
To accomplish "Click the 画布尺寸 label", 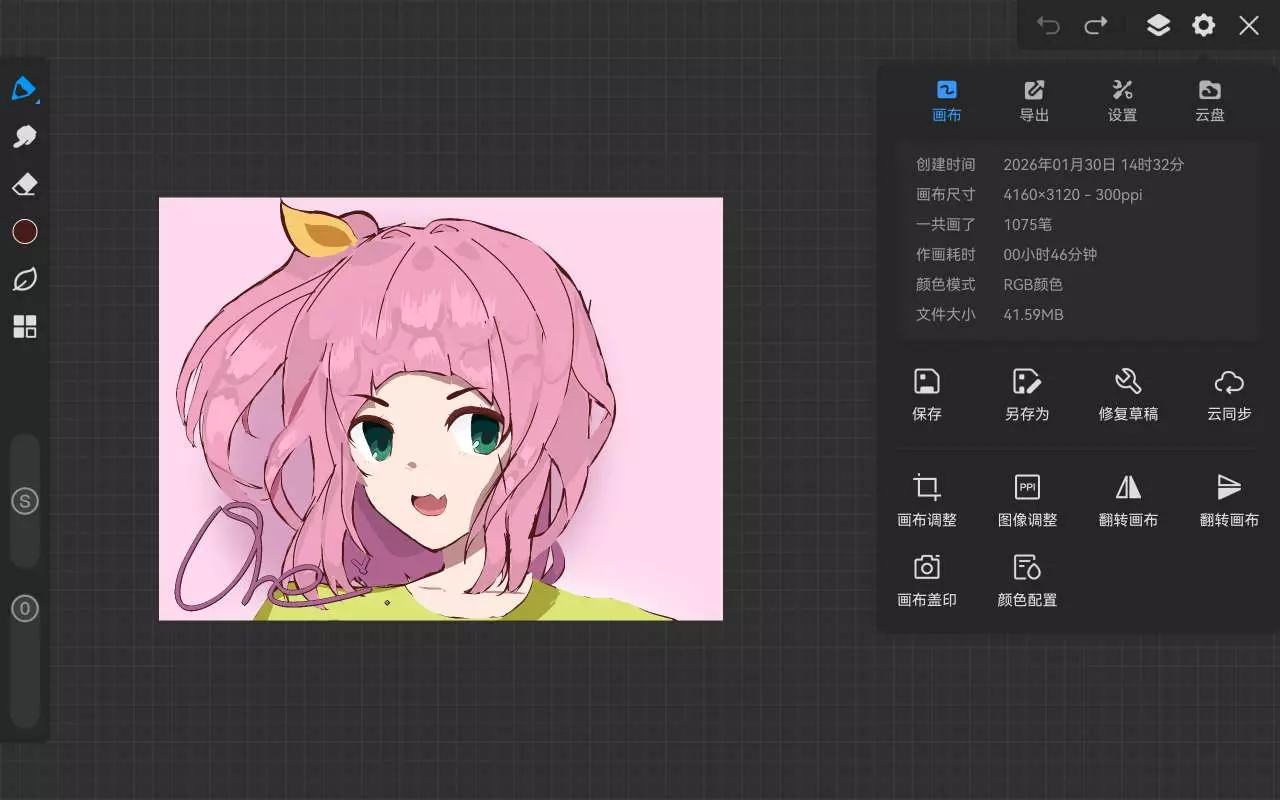I will [945, 194].
